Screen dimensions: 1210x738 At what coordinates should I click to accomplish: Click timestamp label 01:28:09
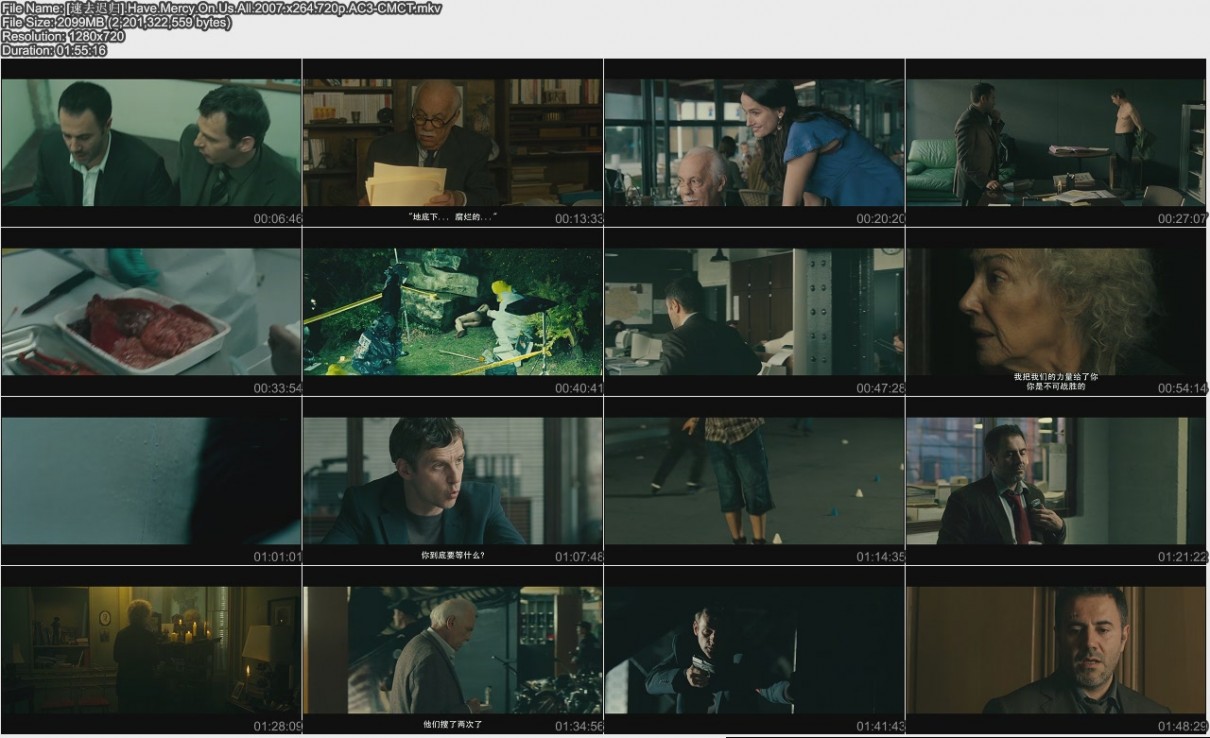pyautogui.click(x=277, y=726)
